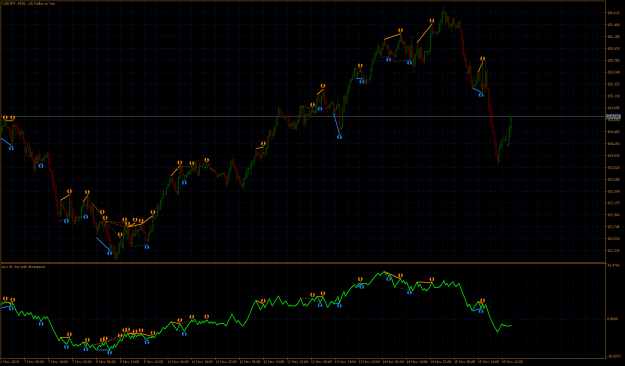Click the last orange arrow in the indicator pane

coord(482,301)
